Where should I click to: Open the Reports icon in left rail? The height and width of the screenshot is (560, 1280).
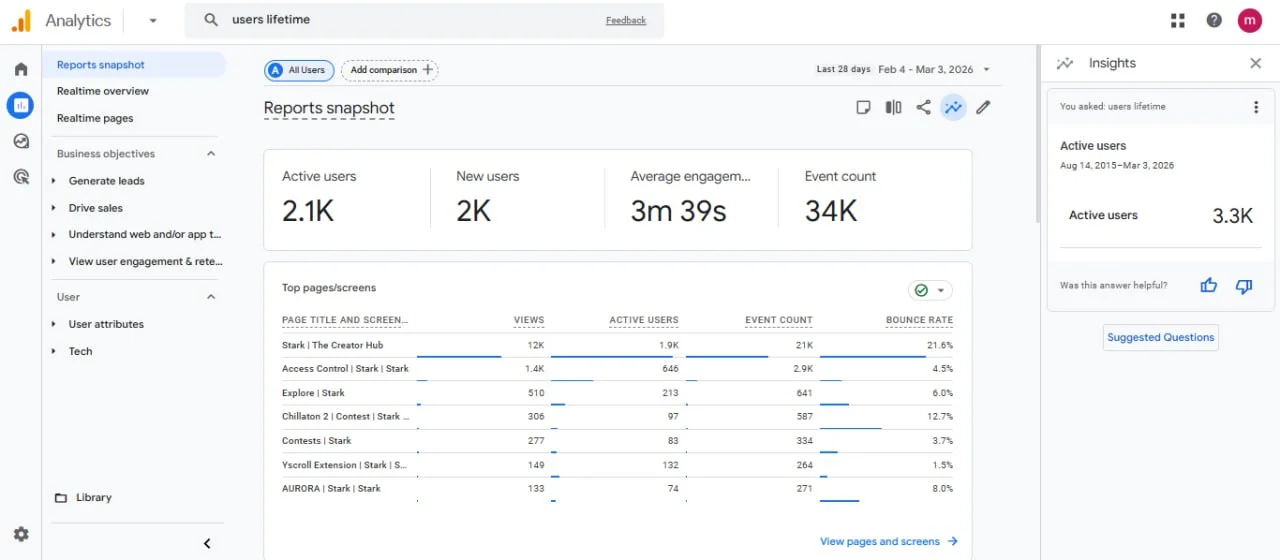point(21,105)
